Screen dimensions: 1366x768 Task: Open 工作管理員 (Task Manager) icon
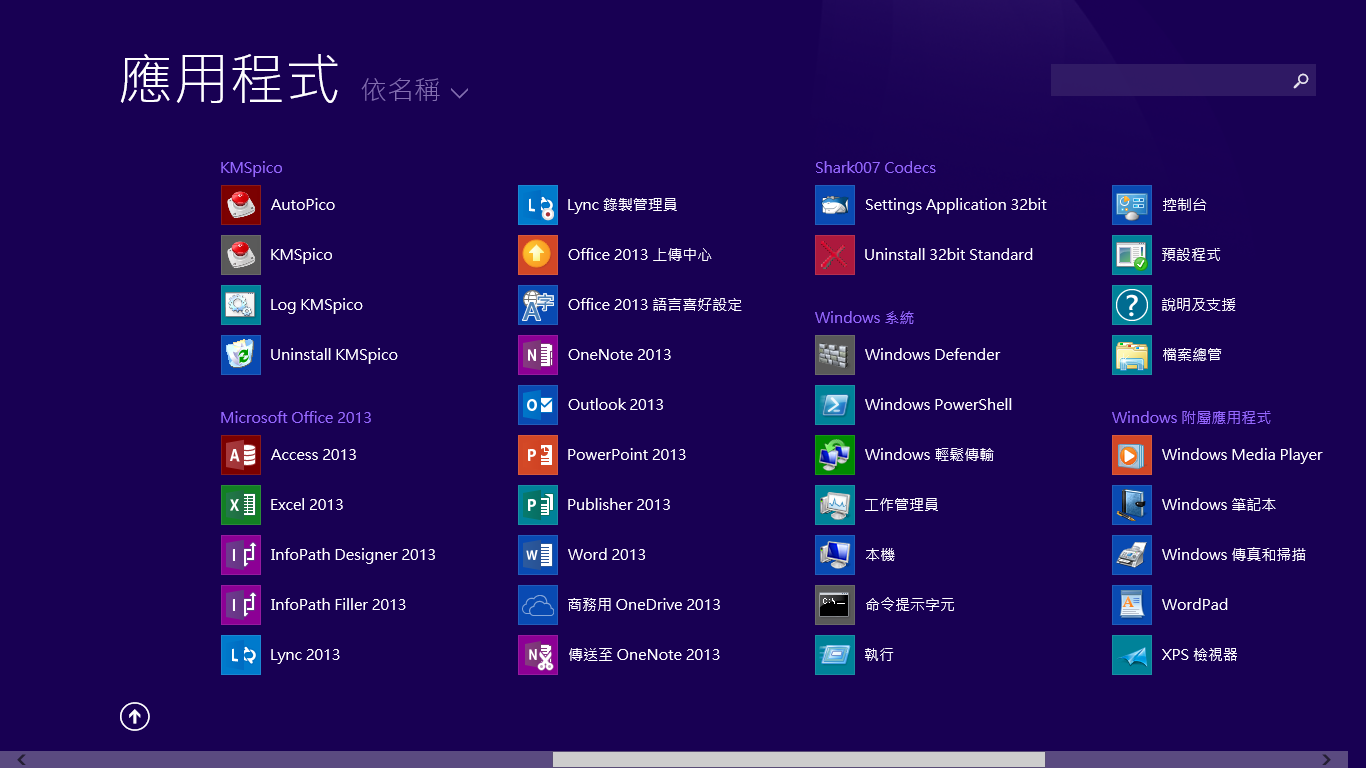835,505
